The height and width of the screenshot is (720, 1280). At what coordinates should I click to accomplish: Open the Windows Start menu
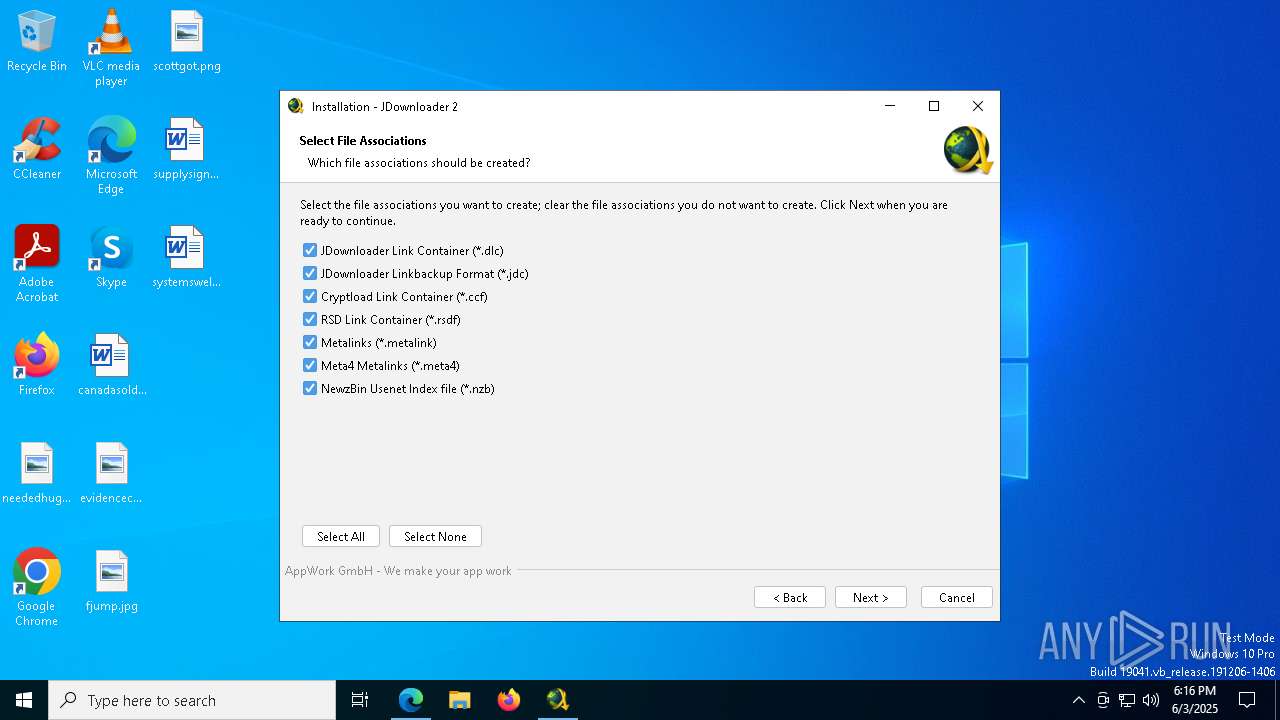(x=24, y=700)
